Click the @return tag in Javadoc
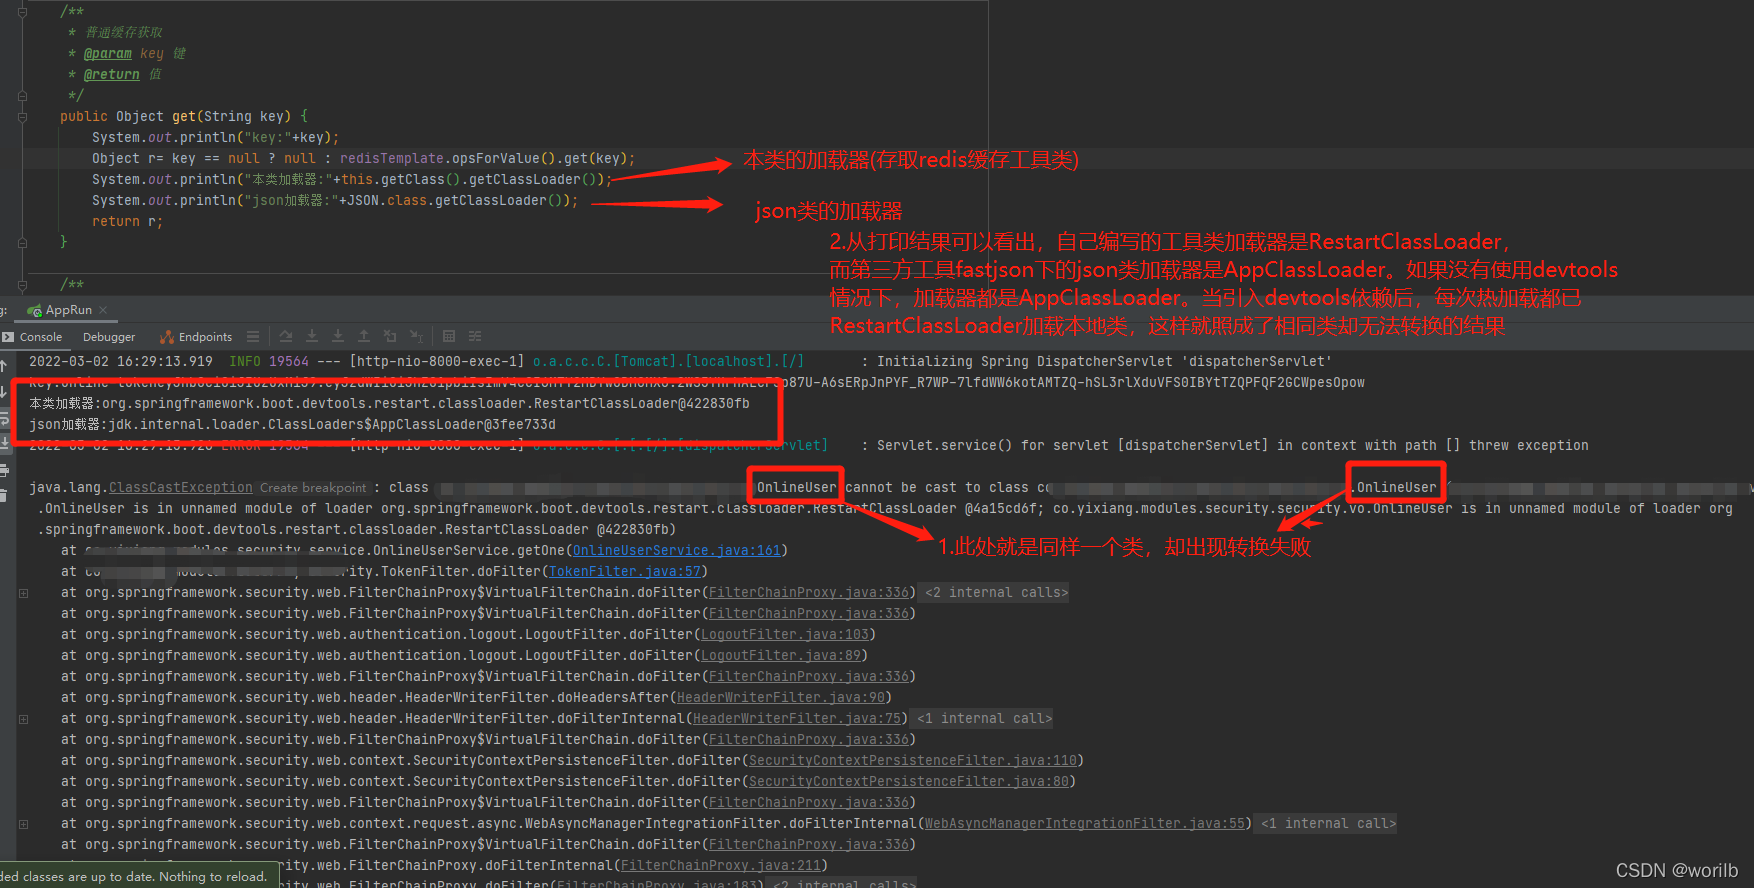 pos(112,74)
